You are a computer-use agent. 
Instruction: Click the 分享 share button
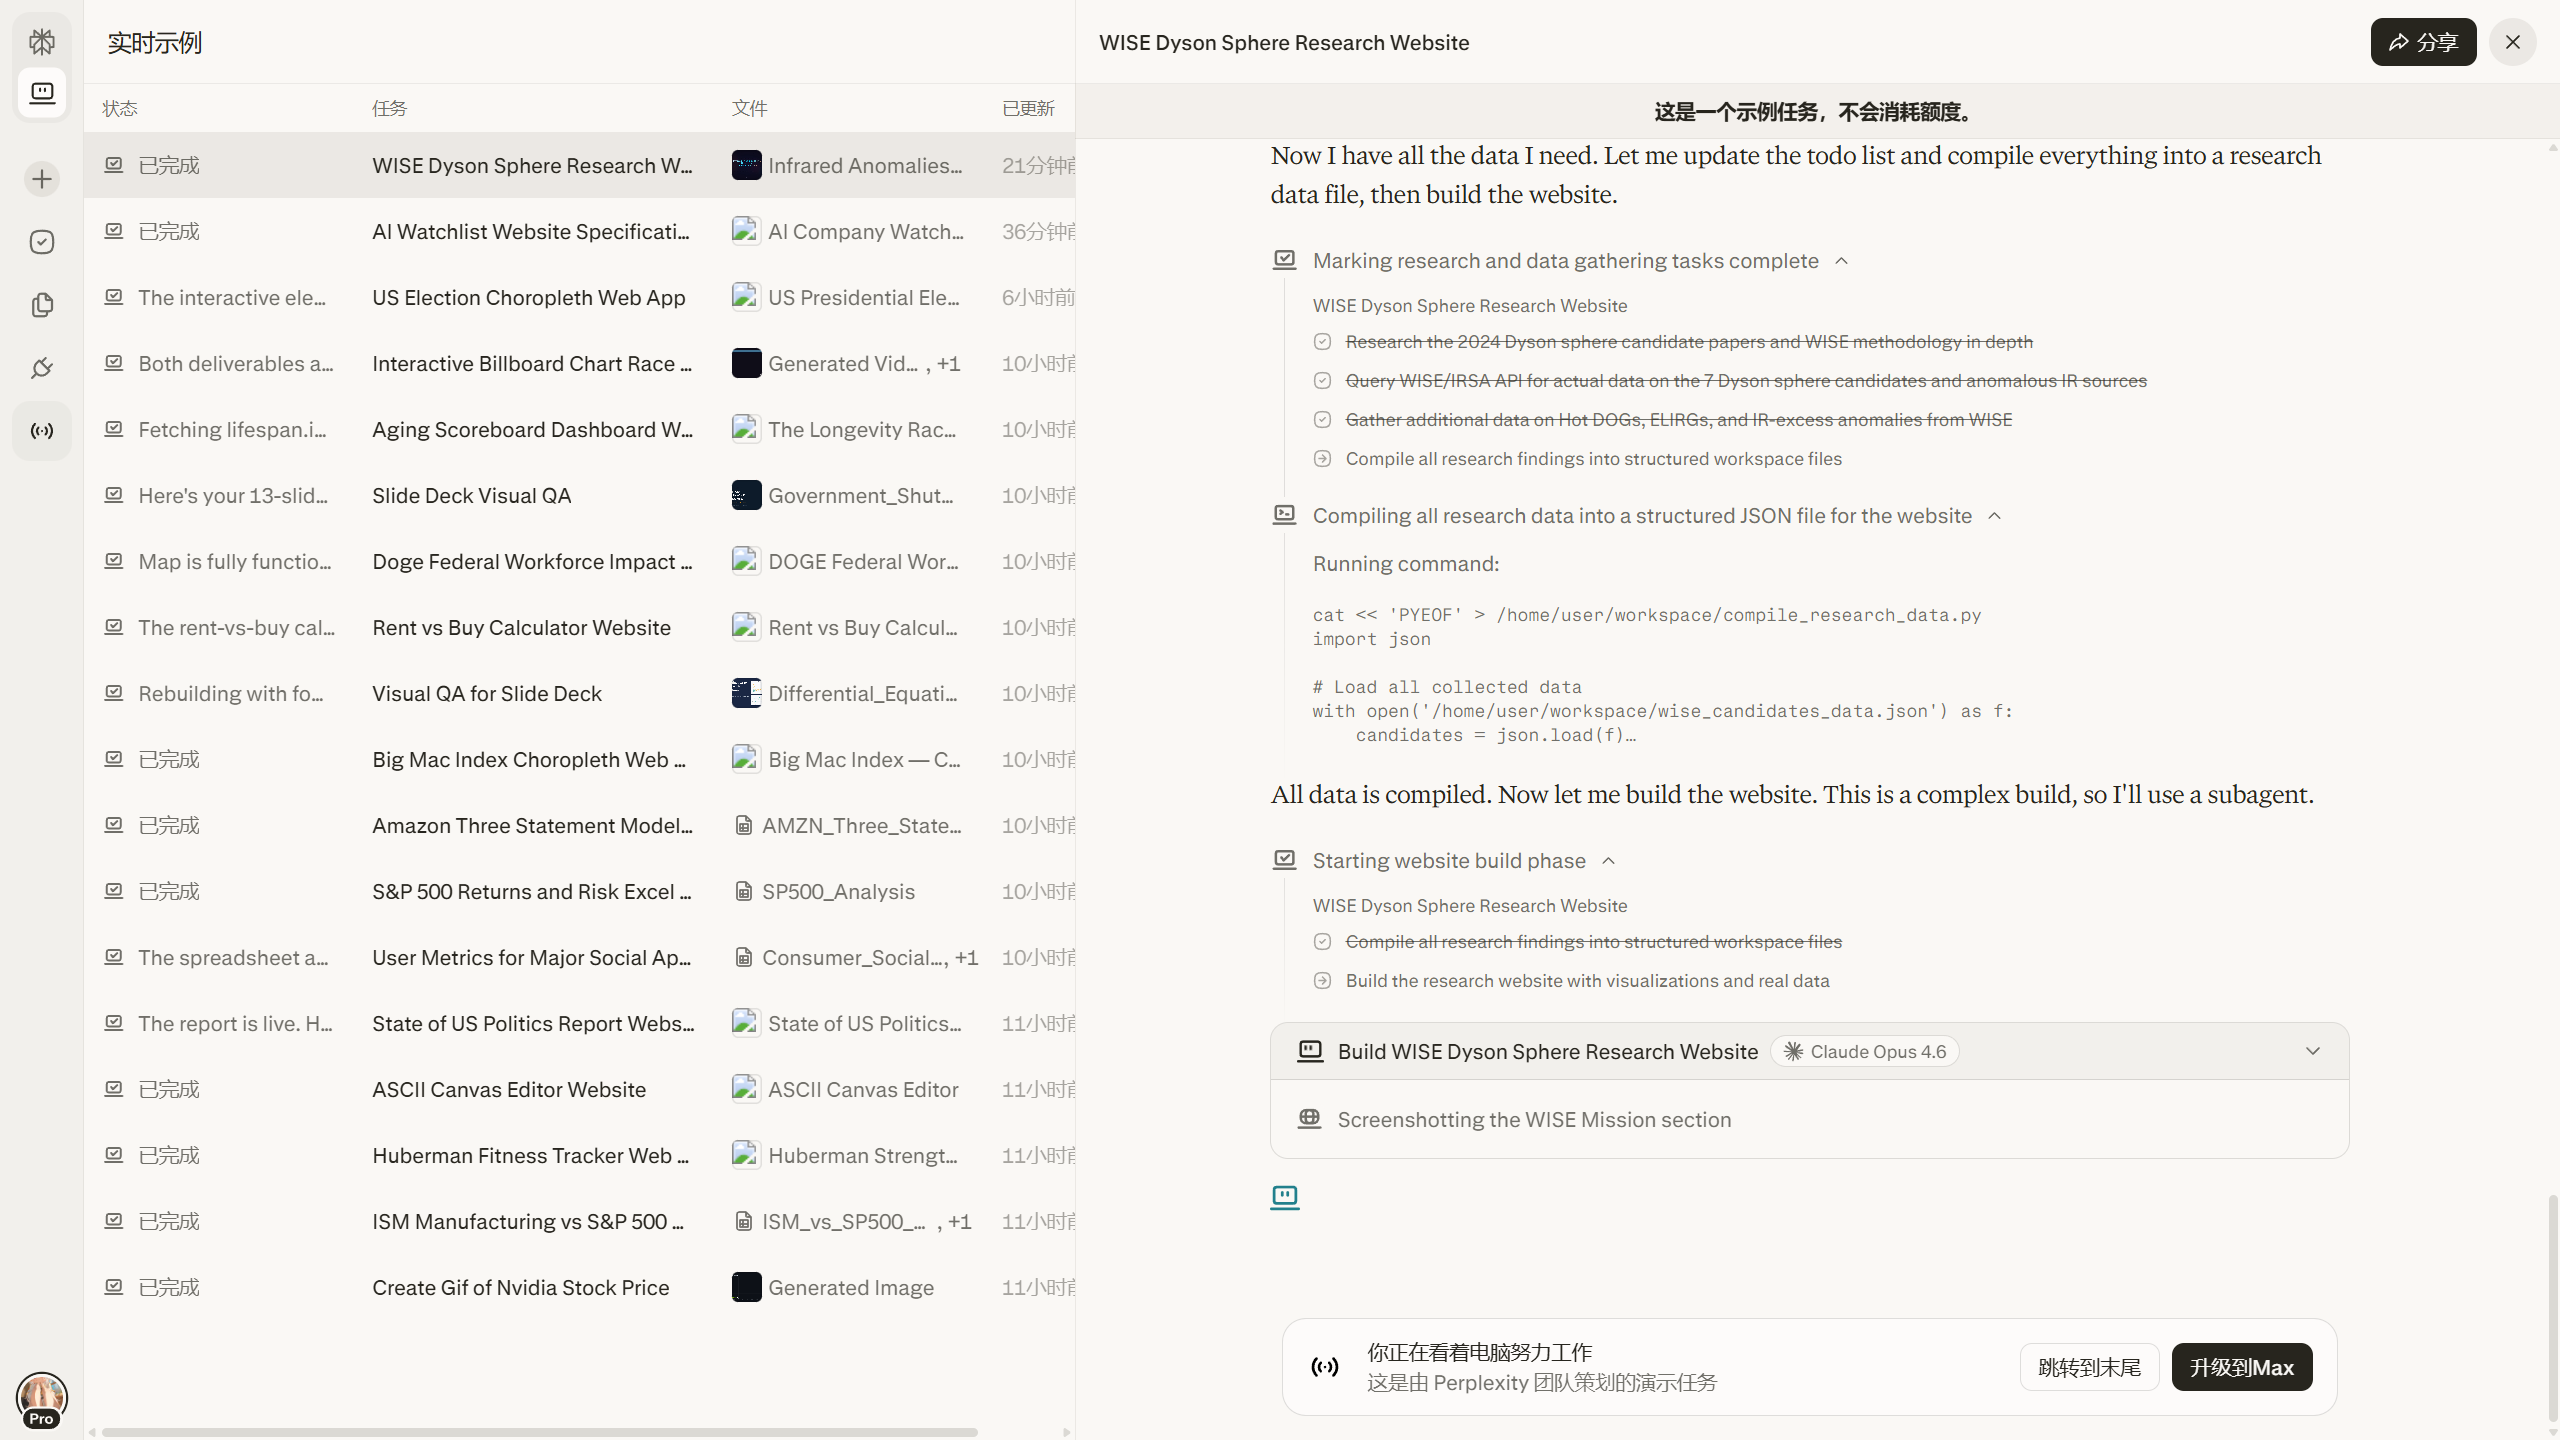click(x=2424, y=42)
